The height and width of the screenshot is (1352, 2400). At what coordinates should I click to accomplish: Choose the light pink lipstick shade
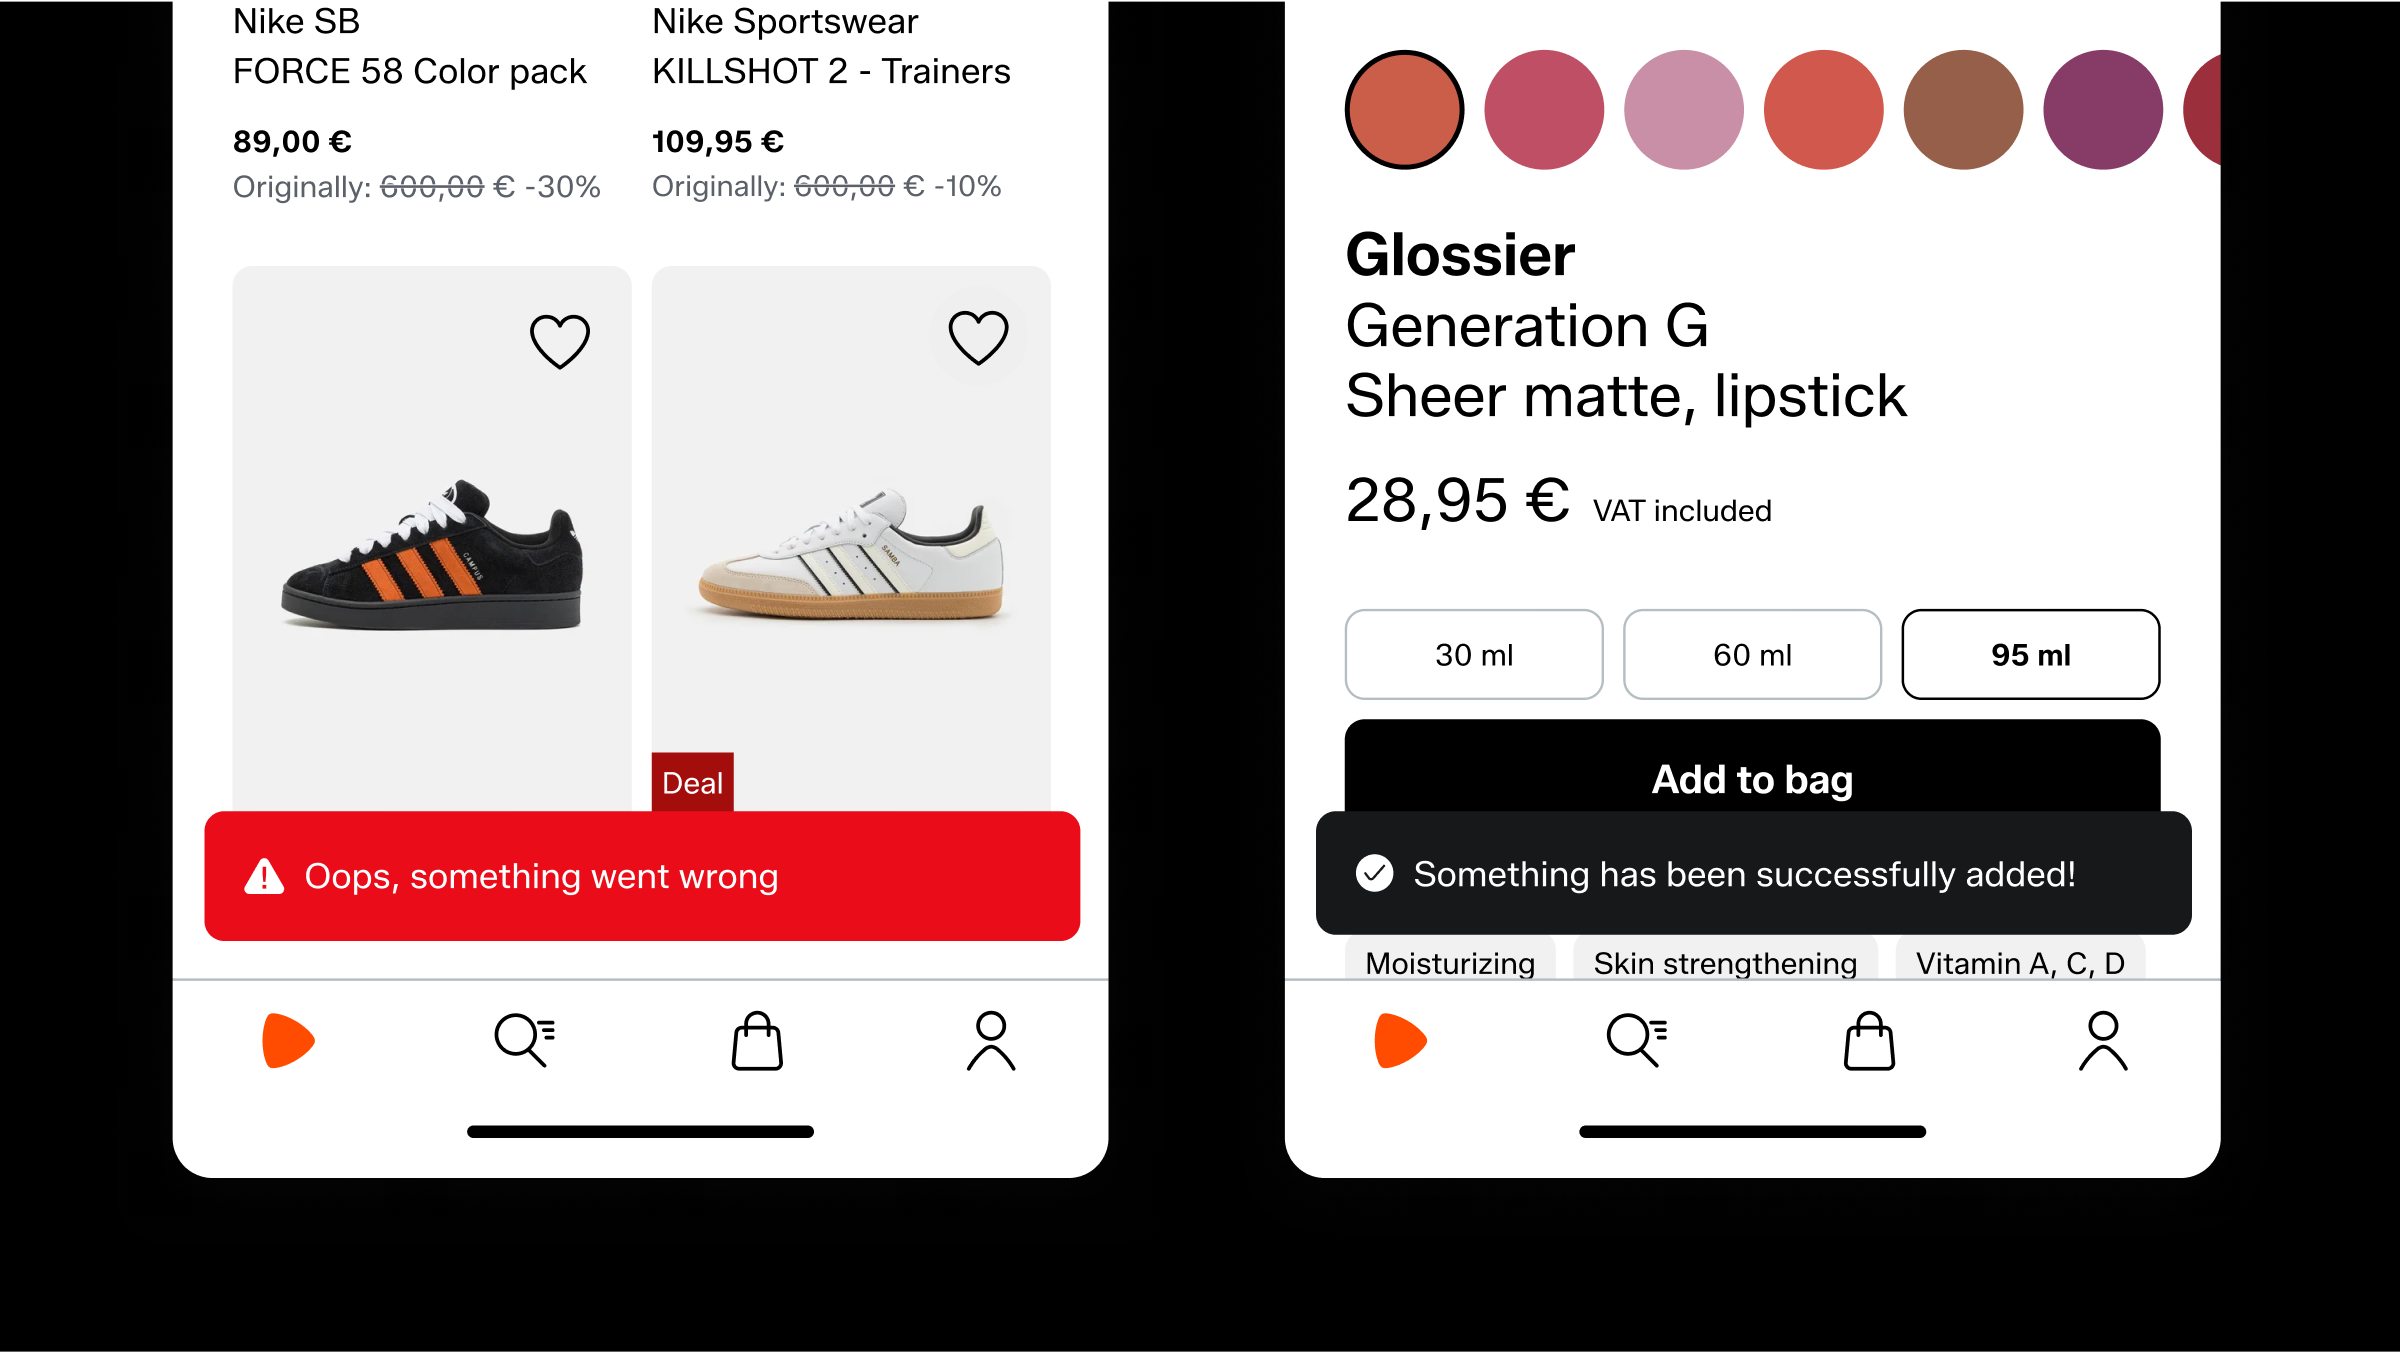(1684, 110)
